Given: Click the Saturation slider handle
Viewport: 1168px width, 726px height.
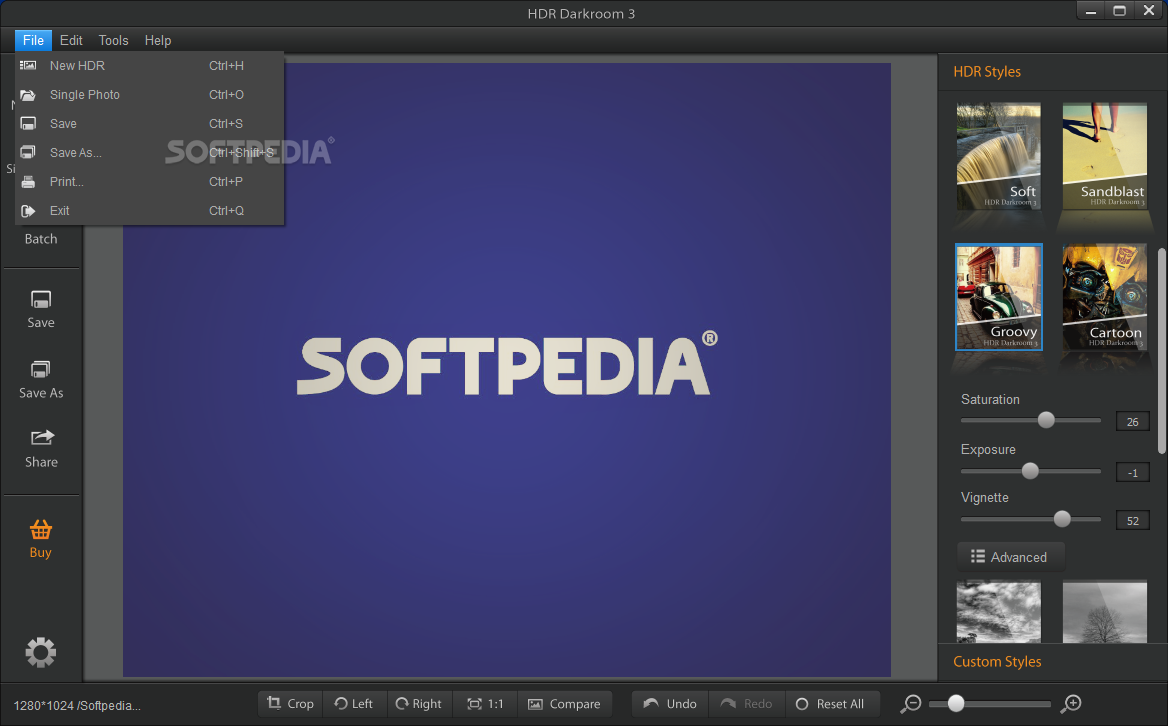Looking at the screenshot, I should coord(1046,420).
